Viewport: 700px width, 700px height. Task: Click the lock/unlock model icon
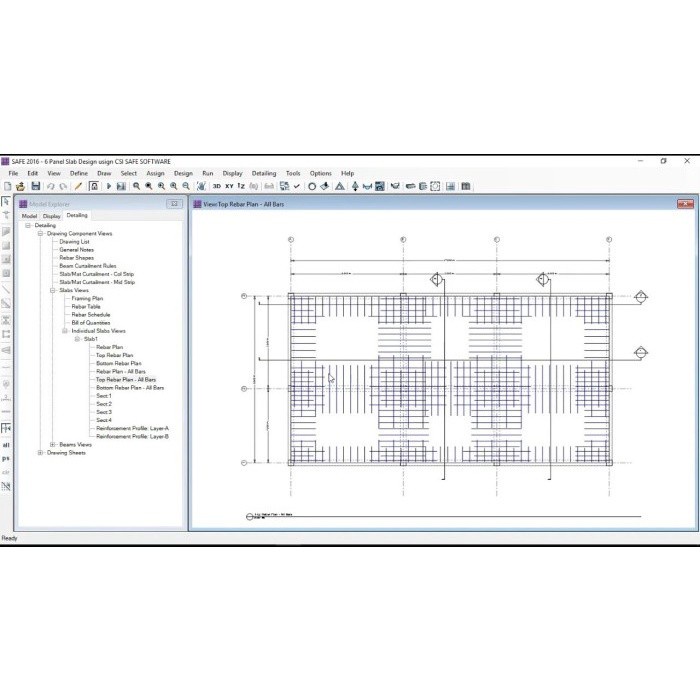(94, 186)
